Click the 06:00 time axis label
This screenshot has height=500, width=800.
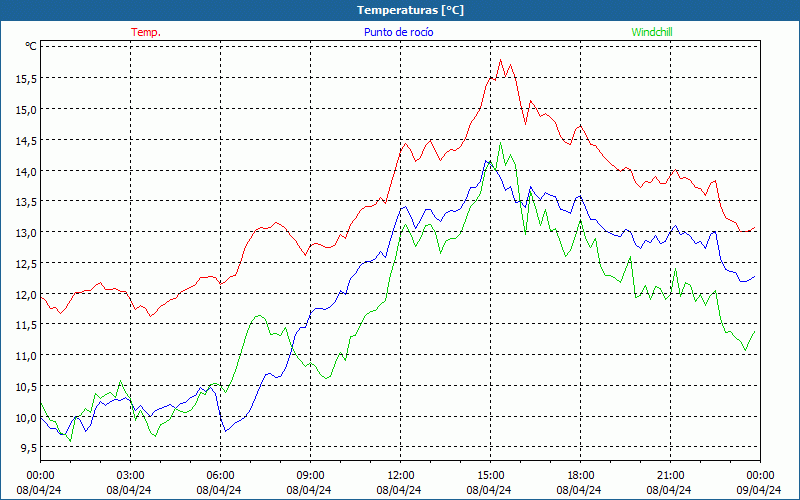click(x=220, y=476)
